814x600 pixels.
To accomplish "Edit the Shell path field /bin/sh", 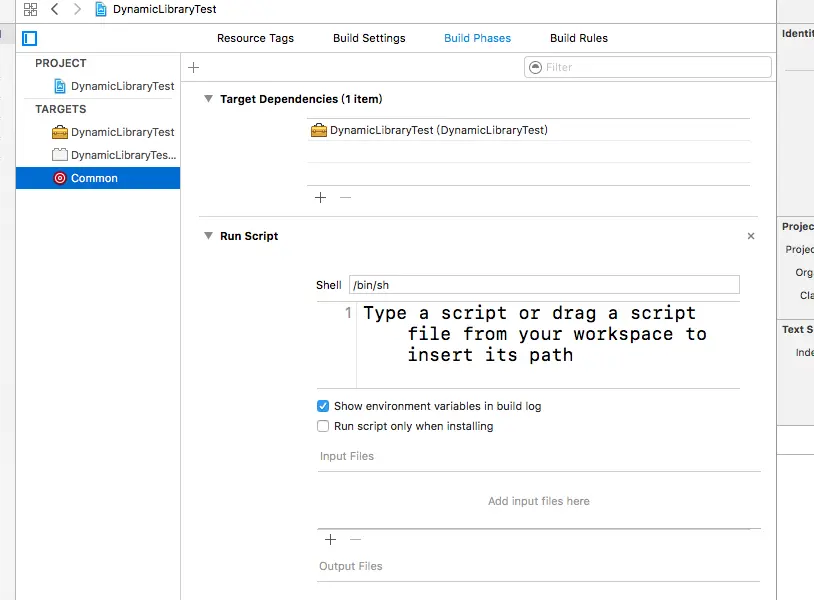I will click(544, 285).
